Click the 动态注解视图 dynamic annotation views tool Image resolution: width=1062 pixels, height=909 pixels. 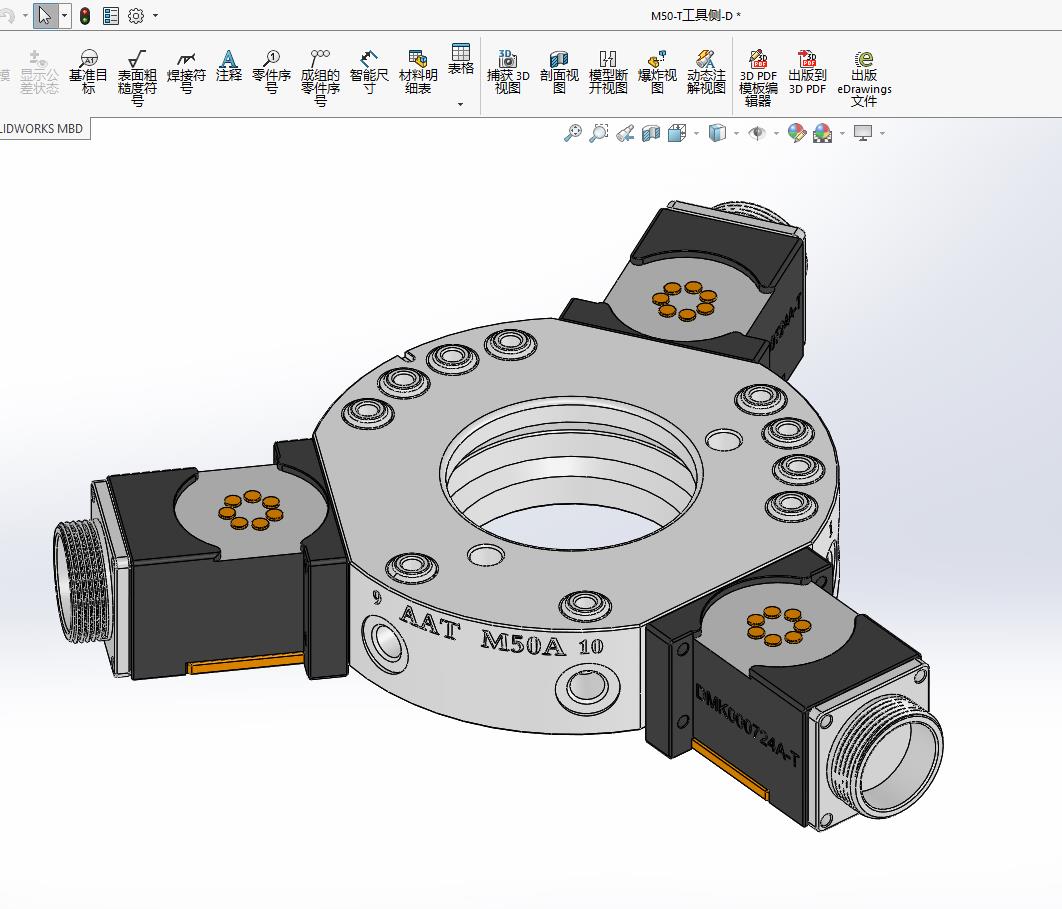point(706,71)
